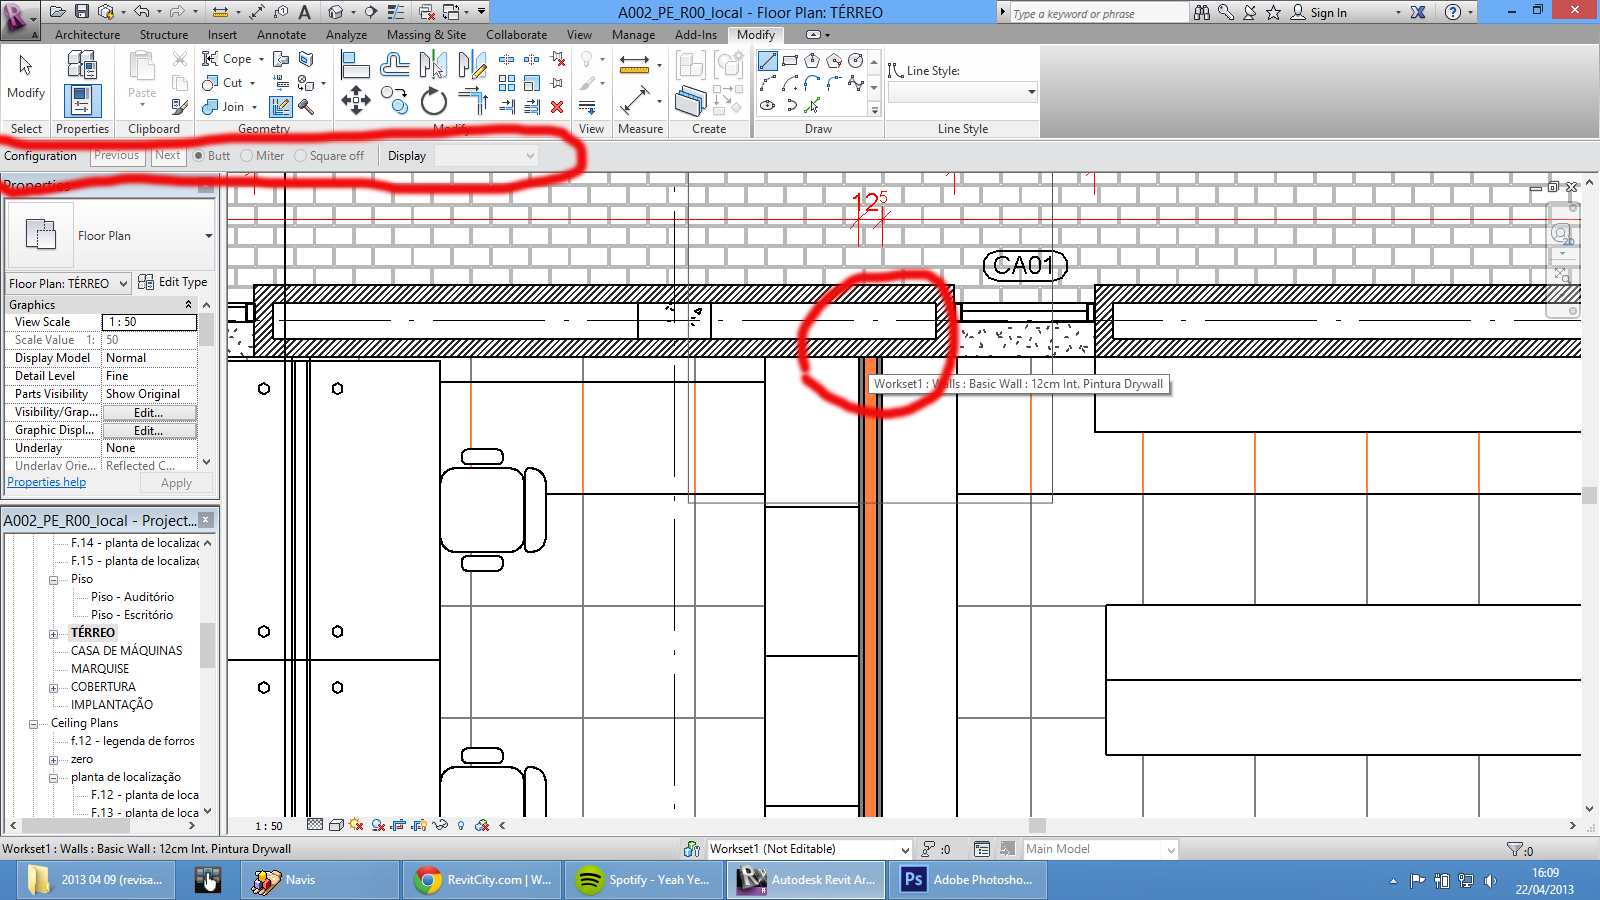Collapse the Piso tree node
Image resolution: width=1600 pixels, height=900 pixels.
click(54, 580)
